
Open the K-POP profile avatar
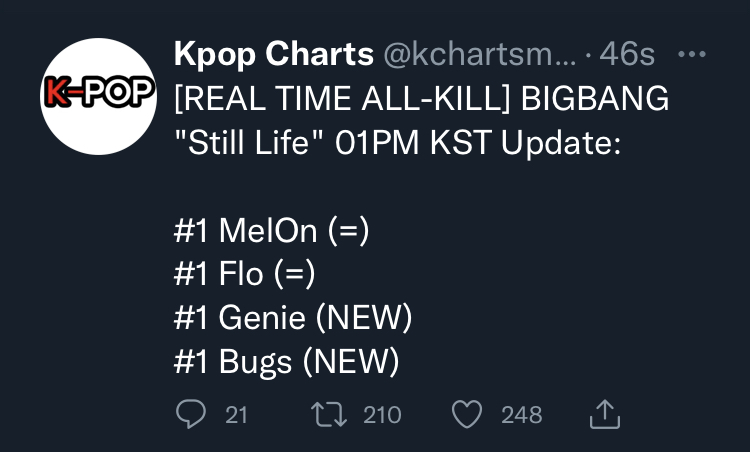coord(99,97)
